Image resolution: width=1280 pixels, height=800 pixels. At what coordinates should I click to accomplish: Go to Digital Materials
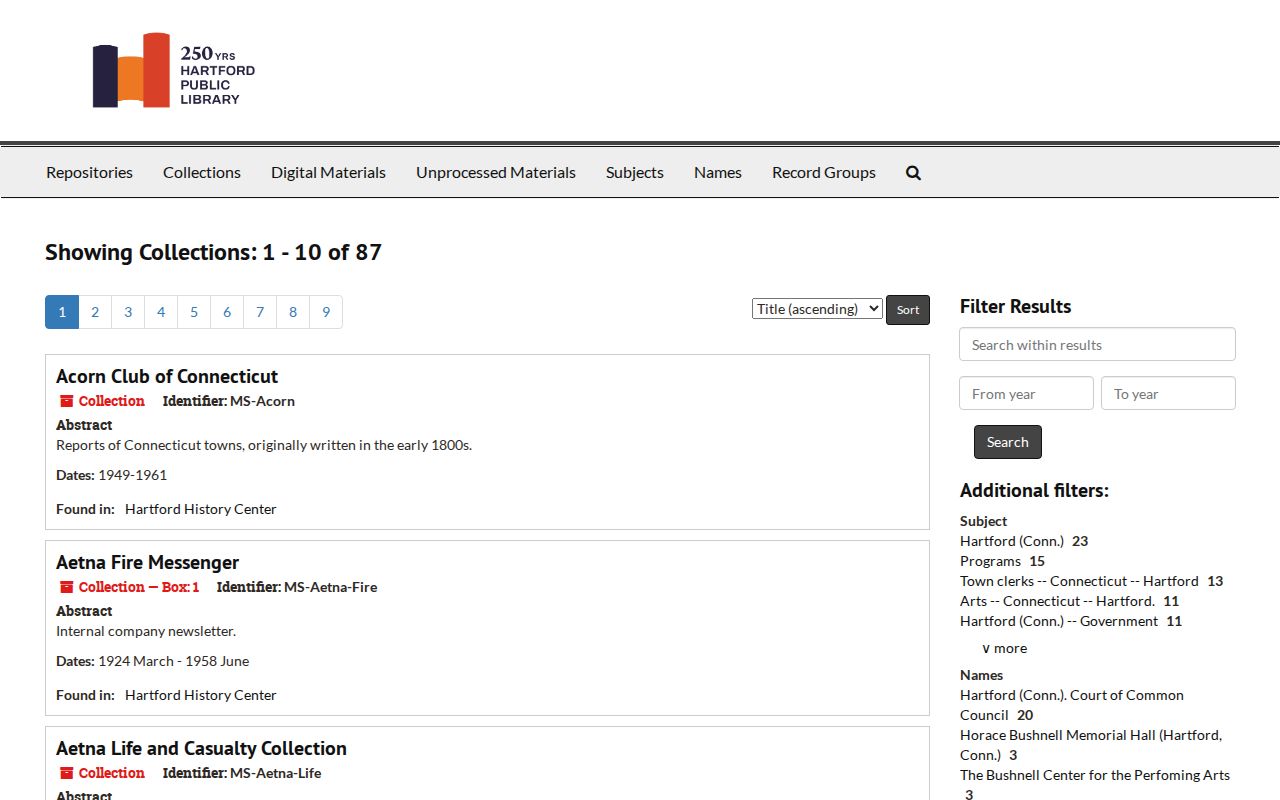328,172
